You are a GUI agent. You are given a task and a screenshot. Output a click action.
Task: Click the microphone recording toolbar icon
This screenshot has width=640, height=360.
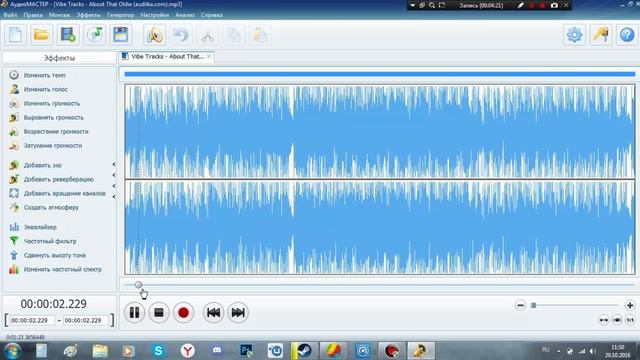(x=154, y=35)
